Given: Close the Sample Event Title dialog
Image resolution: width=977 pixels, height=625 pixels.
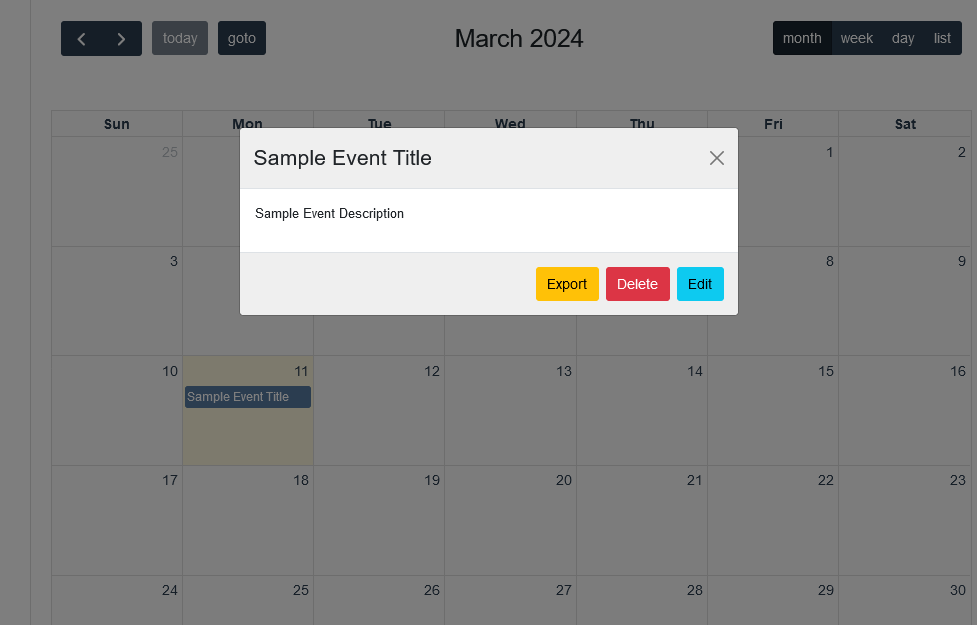Looking at the screenshot, I should 716,158.
